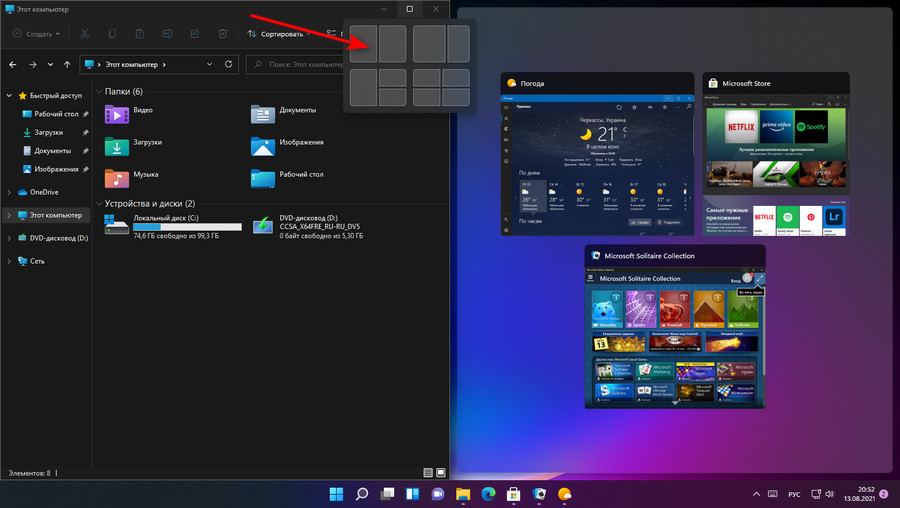Choose narrow right zone of uneven snap layout

pos(459,44)
